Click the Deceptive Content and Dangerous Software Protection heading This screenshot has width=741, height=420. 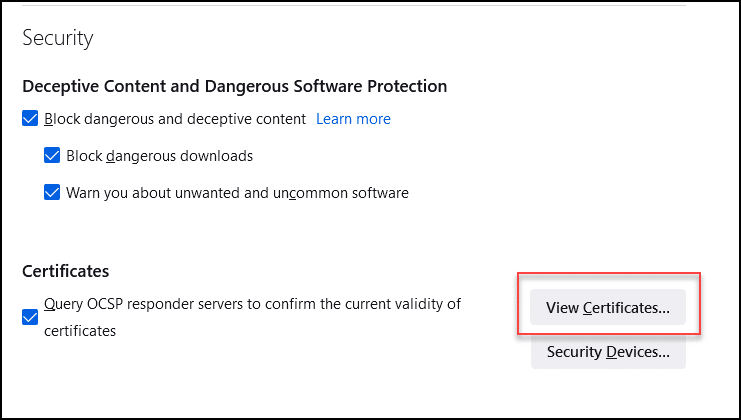pos(234,86)
